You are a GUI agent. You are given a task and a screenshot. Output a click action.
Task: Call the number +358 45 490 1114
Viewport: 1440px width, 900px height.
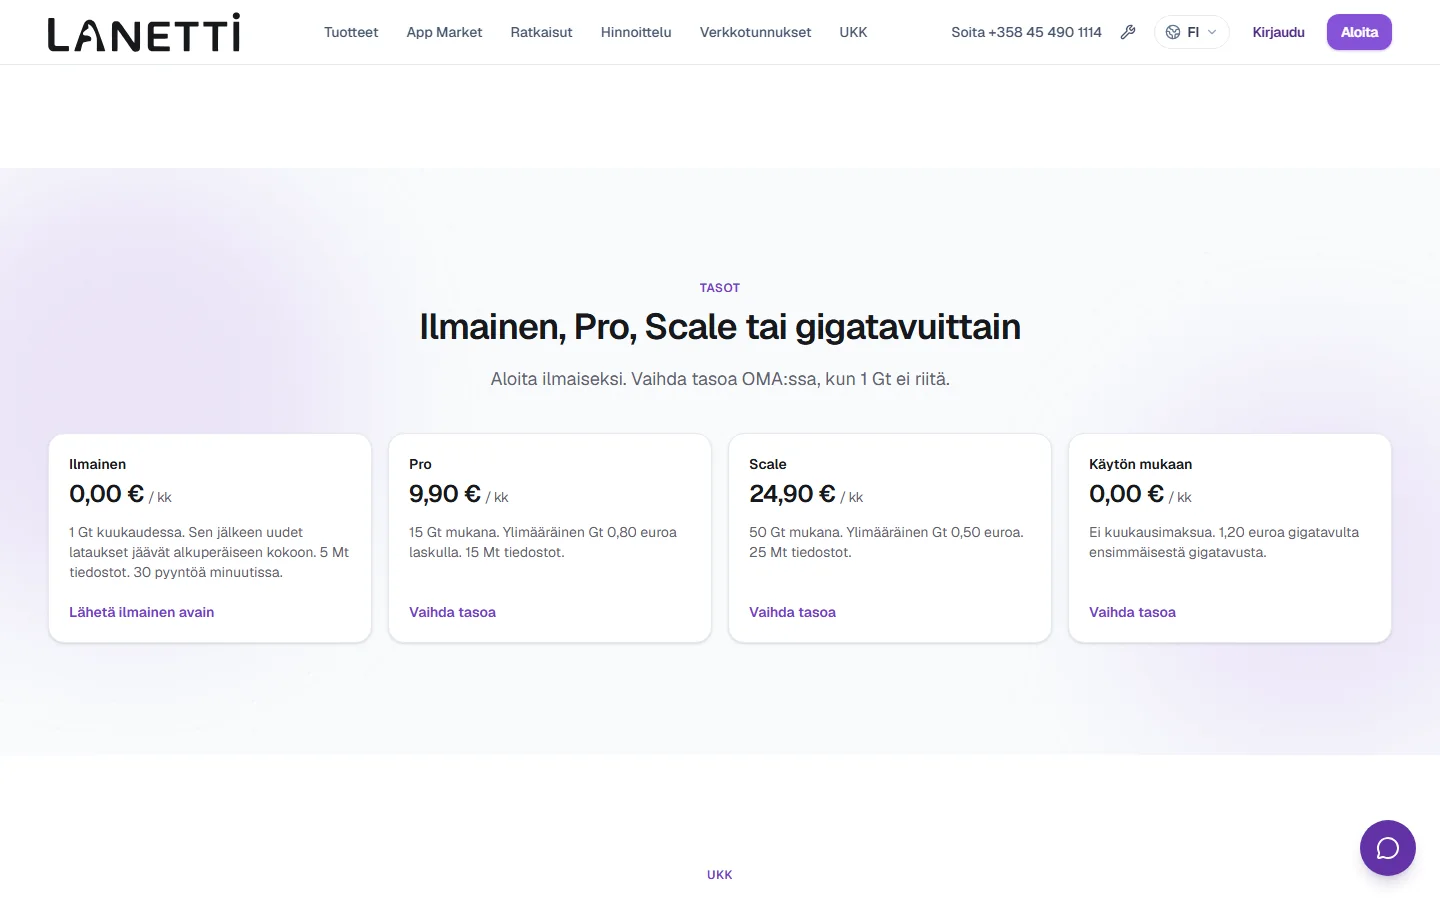(1026, 32)
